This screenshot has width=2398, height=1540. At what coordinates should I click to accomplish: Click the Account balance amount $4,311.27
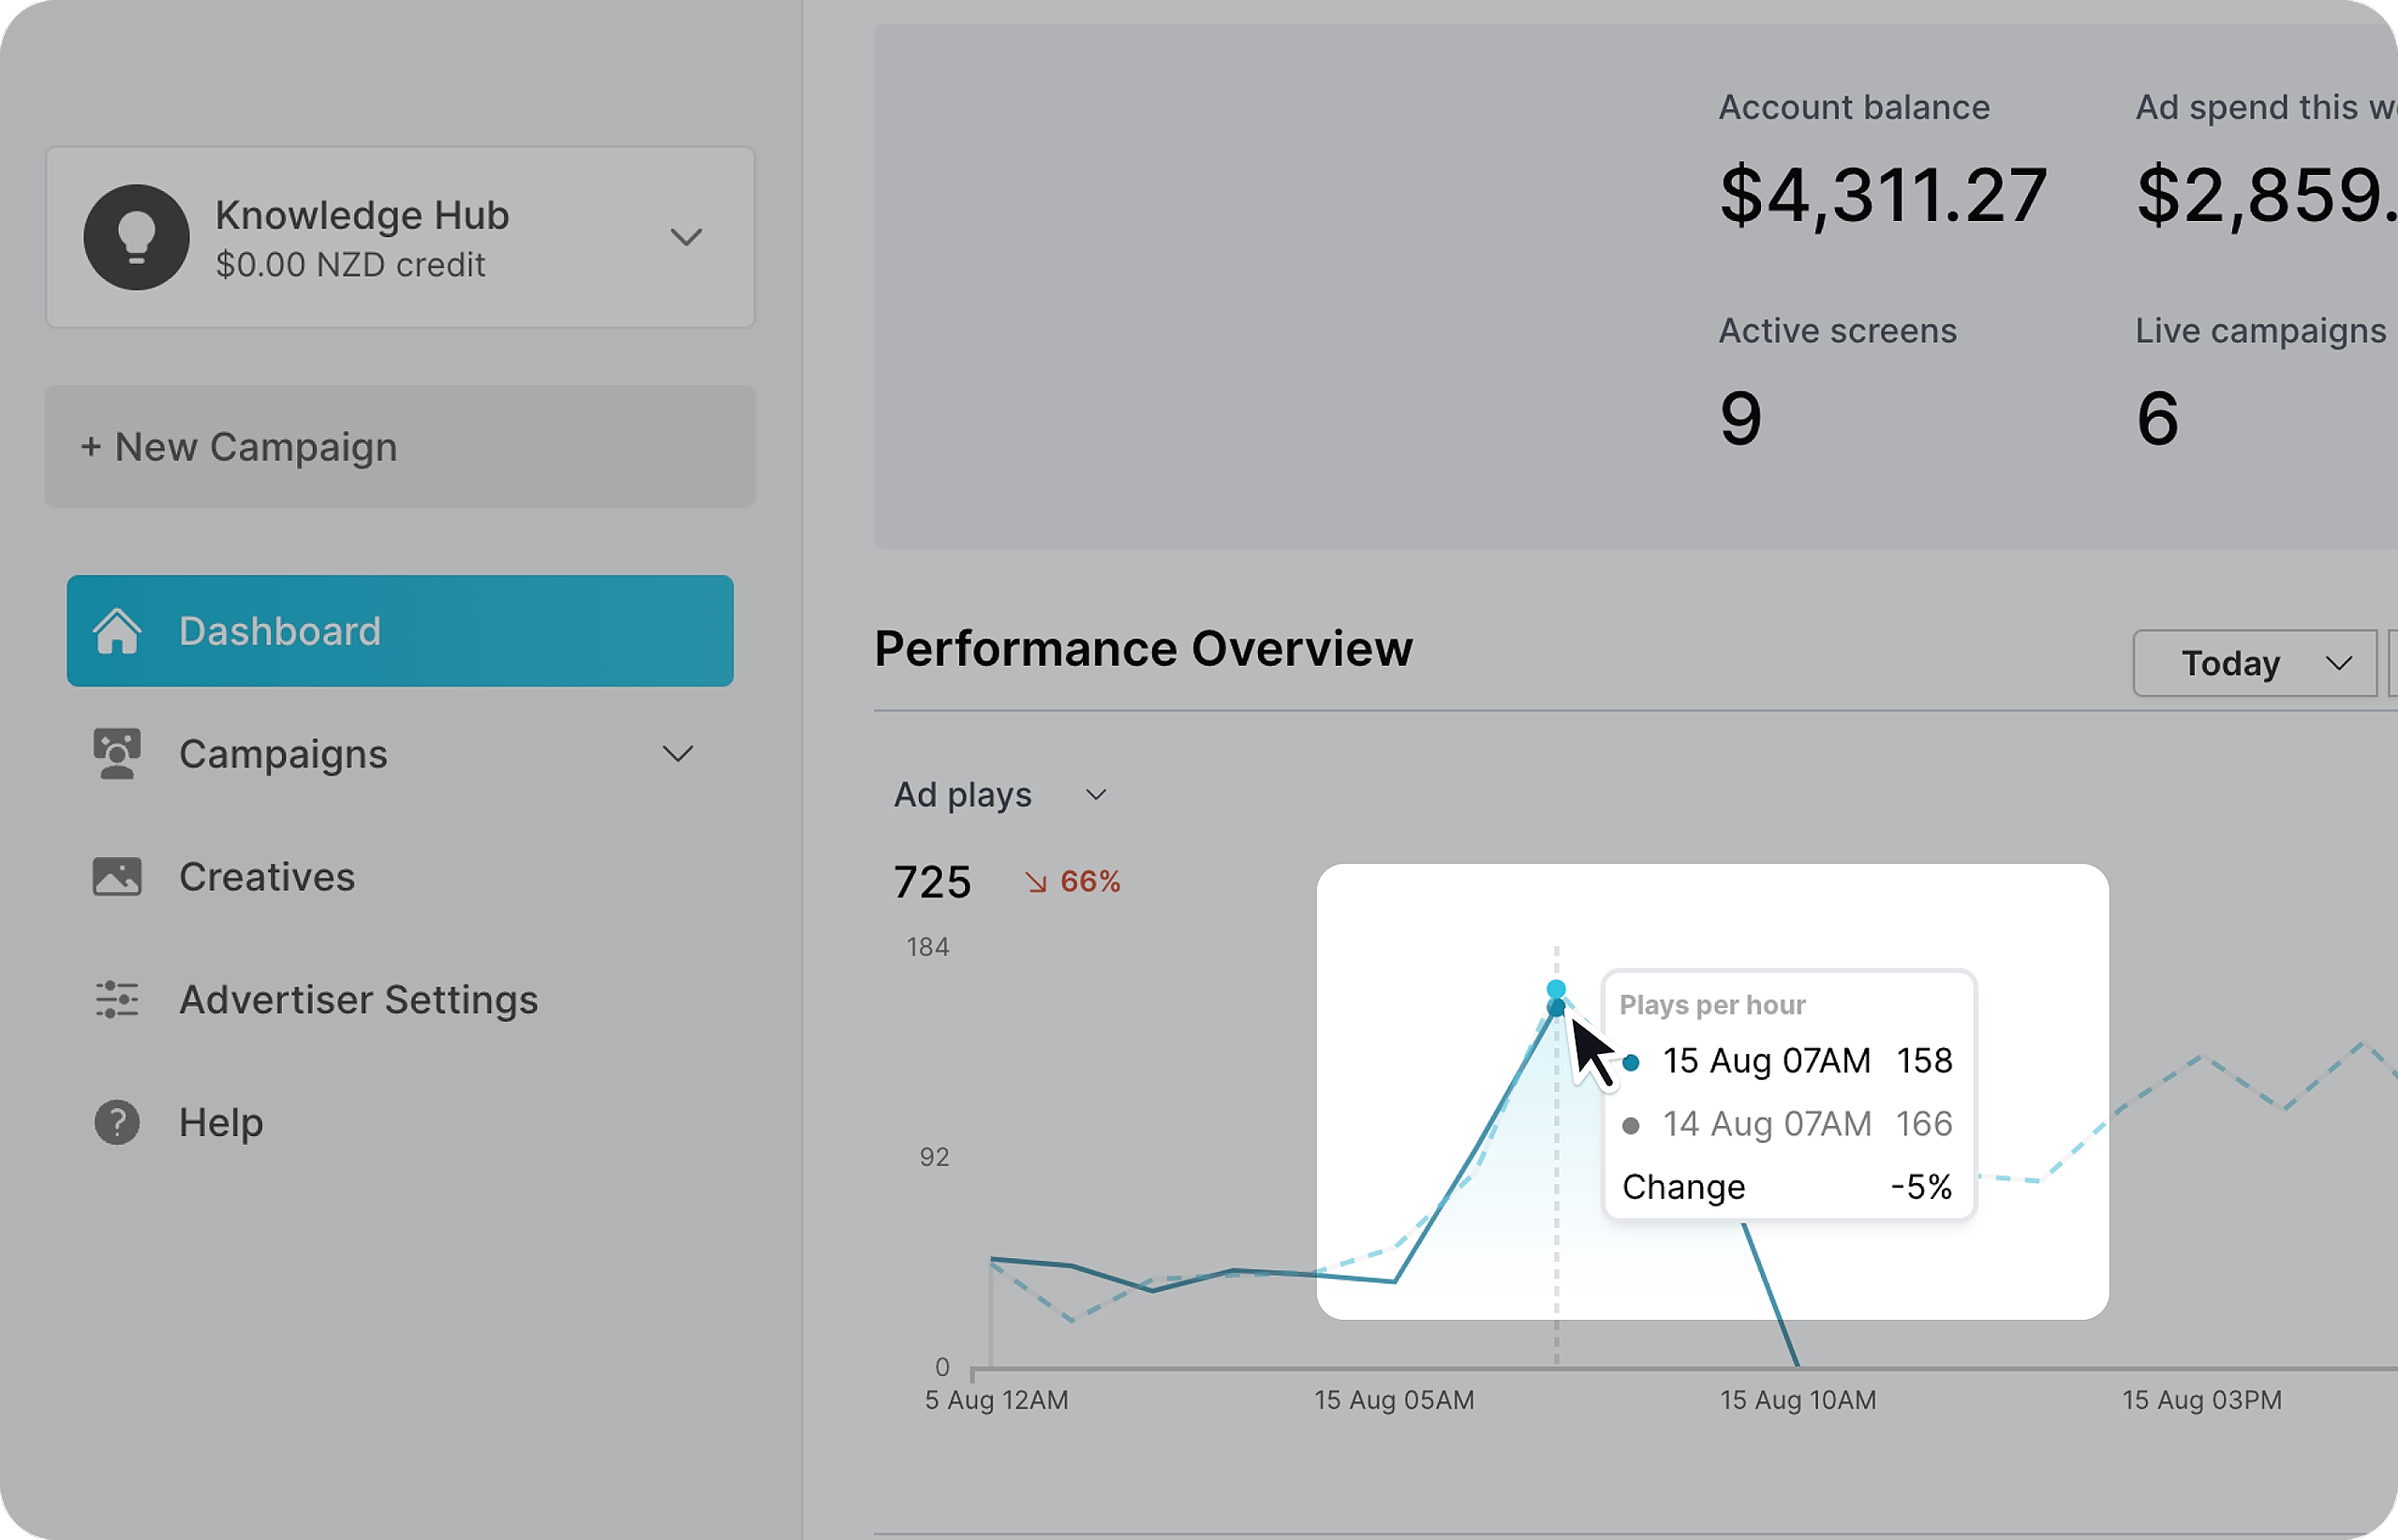click(1882, 195)
